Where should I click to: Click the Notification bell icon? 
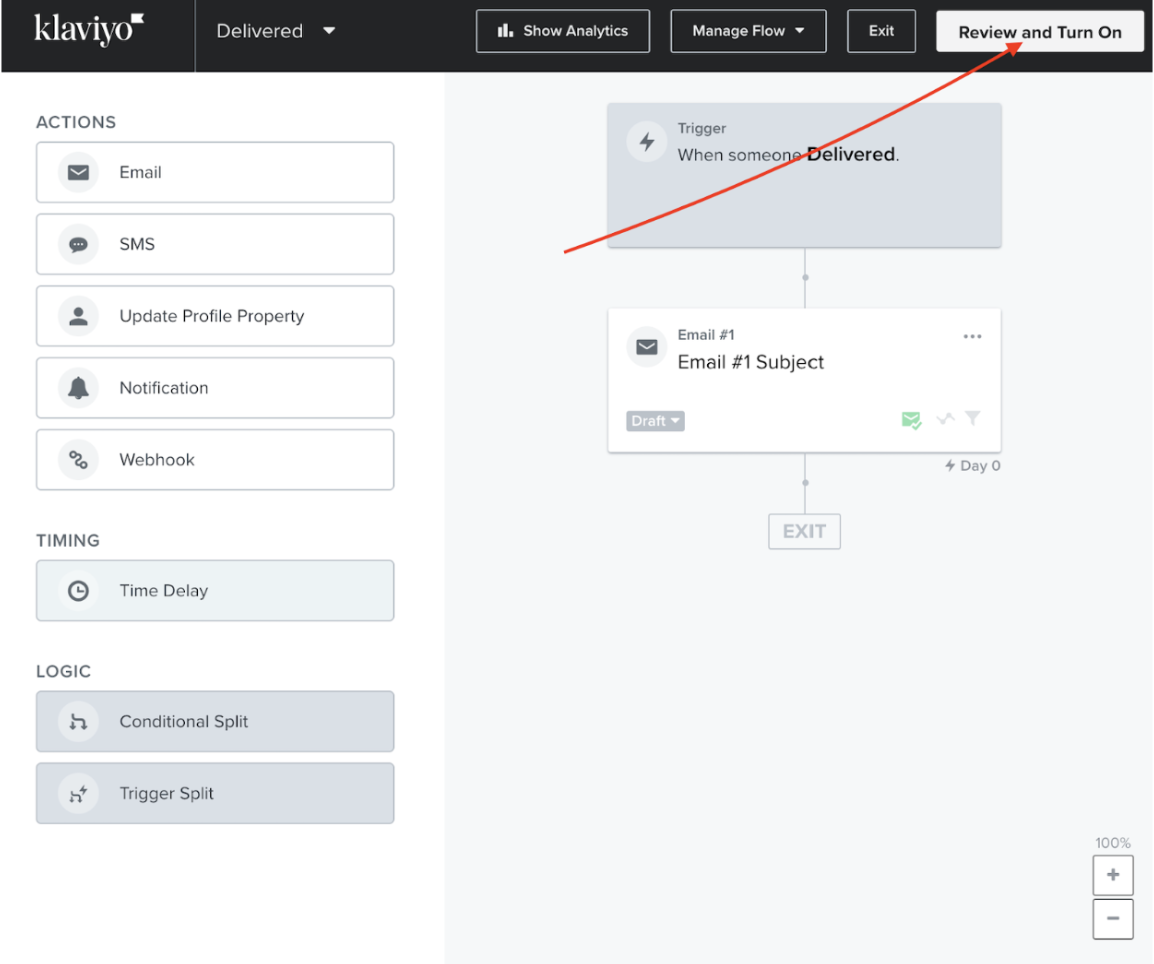[78, 388]
